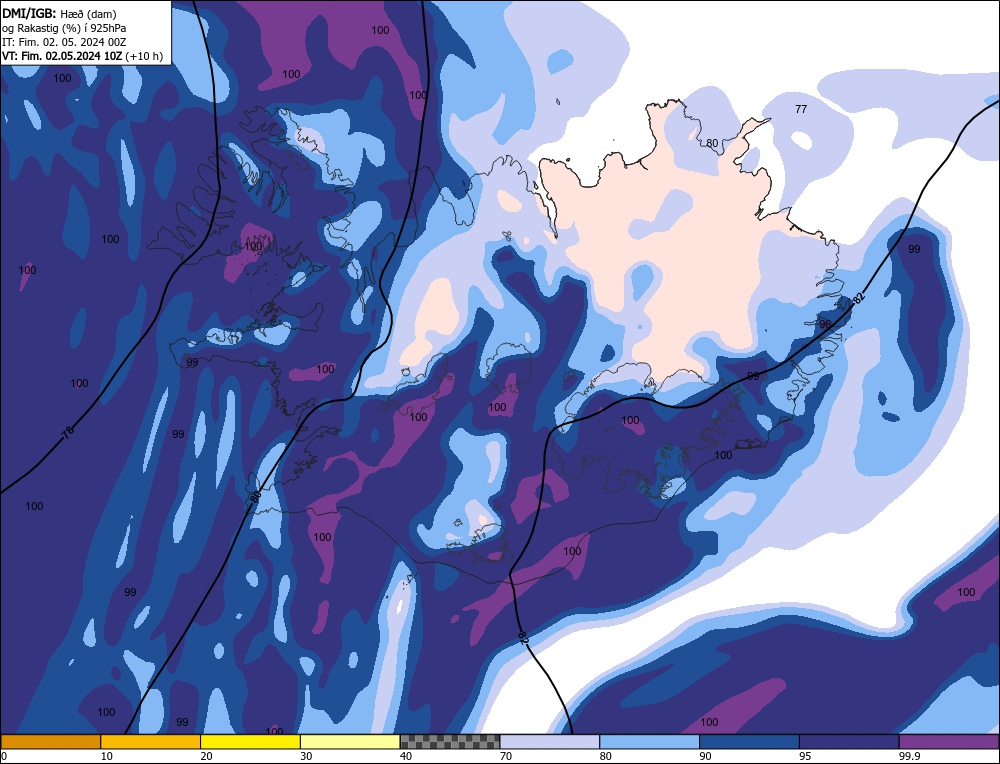Click the dark orange 0–10 legend swatch
This screenshot has width=1000, height=764.
51,742
